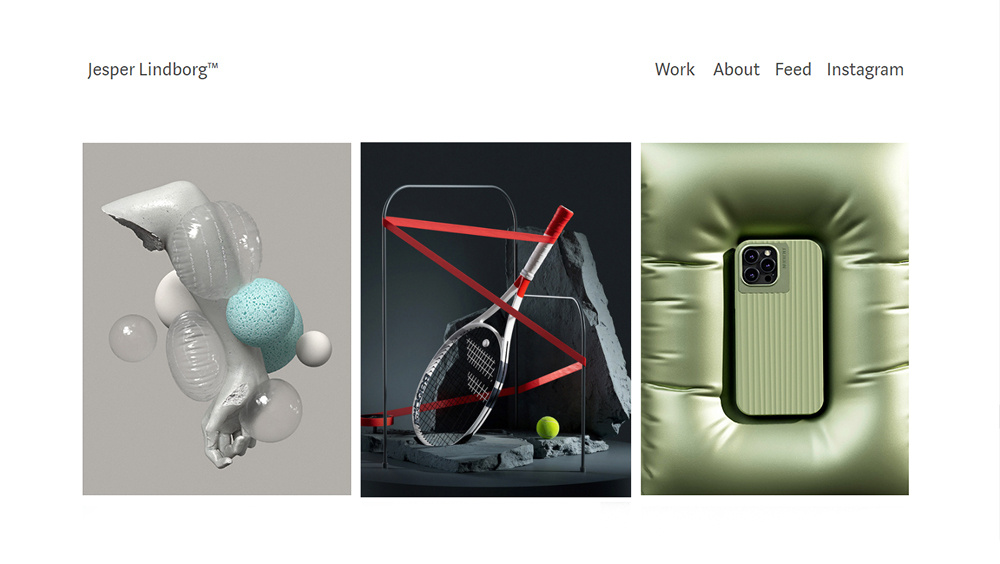Click the trademark symbol beside the name
The height and width of the screenshot is (564, 1000).
pos(213,65)
